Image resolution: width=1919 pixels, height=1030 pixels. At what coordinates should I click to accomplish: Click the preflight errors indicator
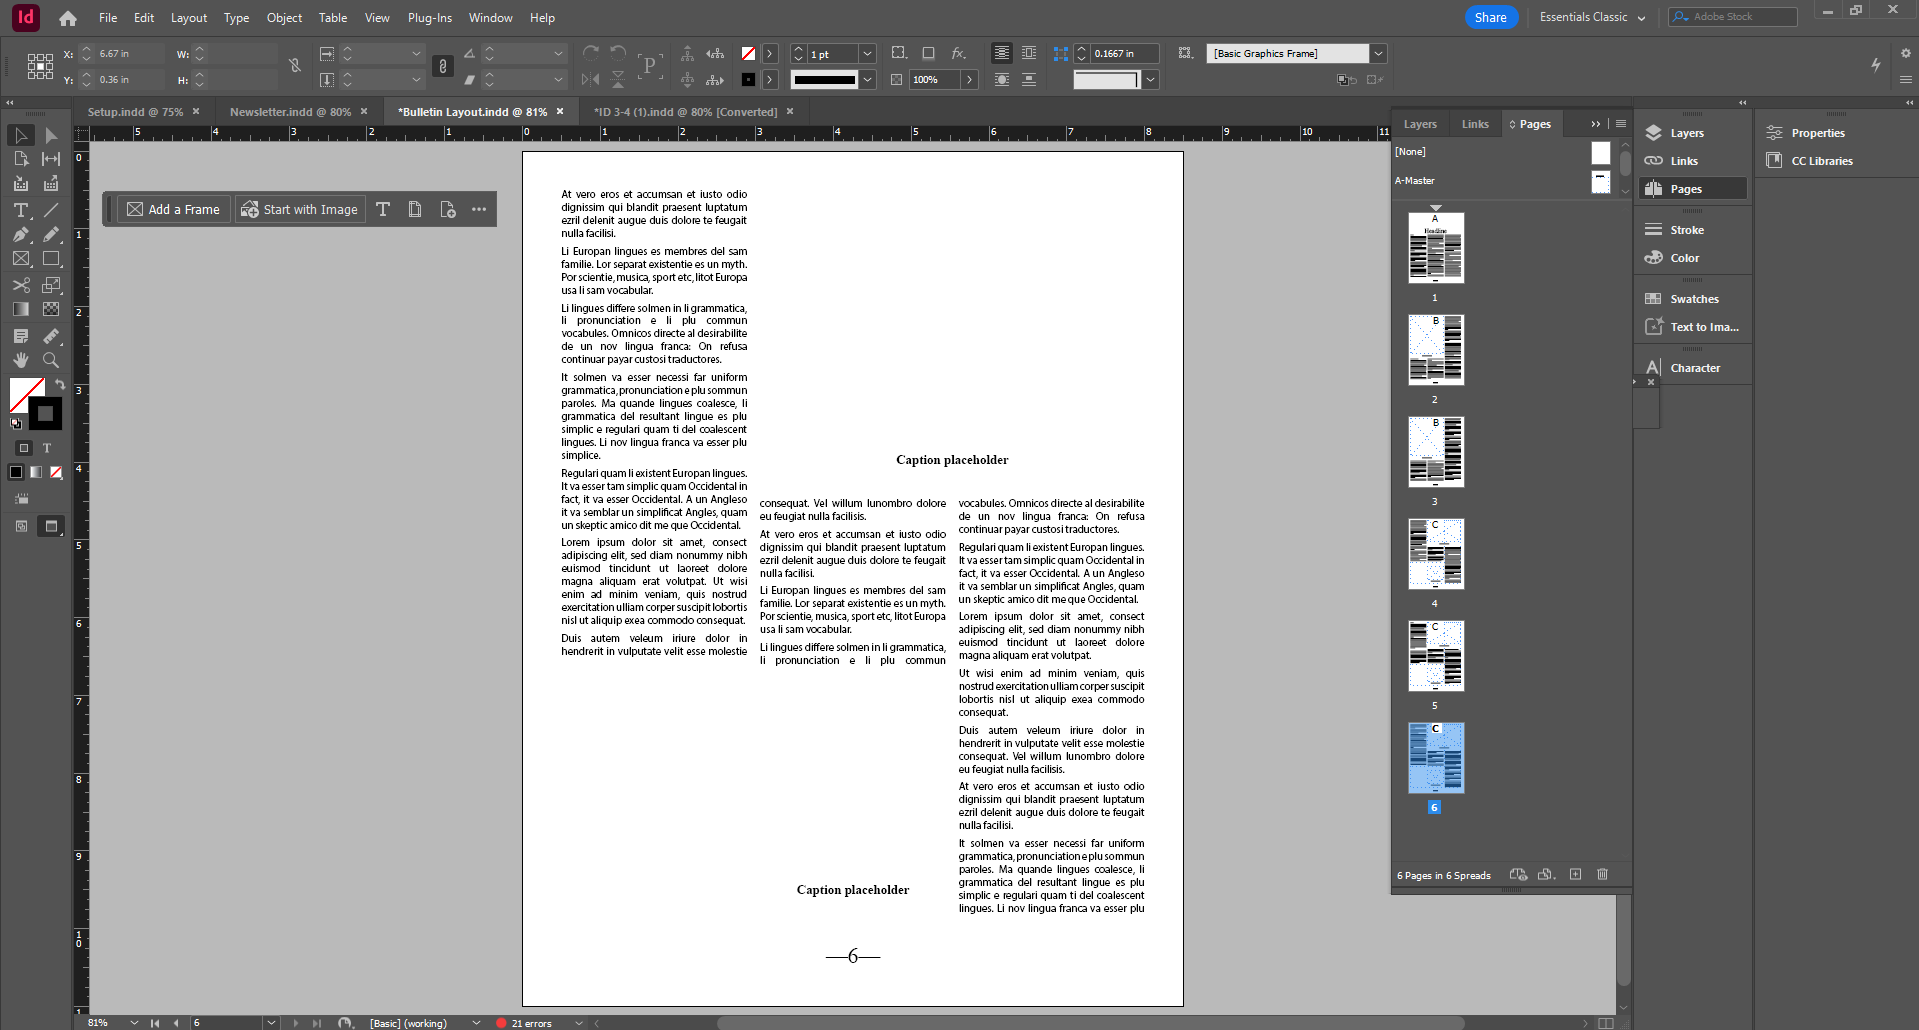529,1023
